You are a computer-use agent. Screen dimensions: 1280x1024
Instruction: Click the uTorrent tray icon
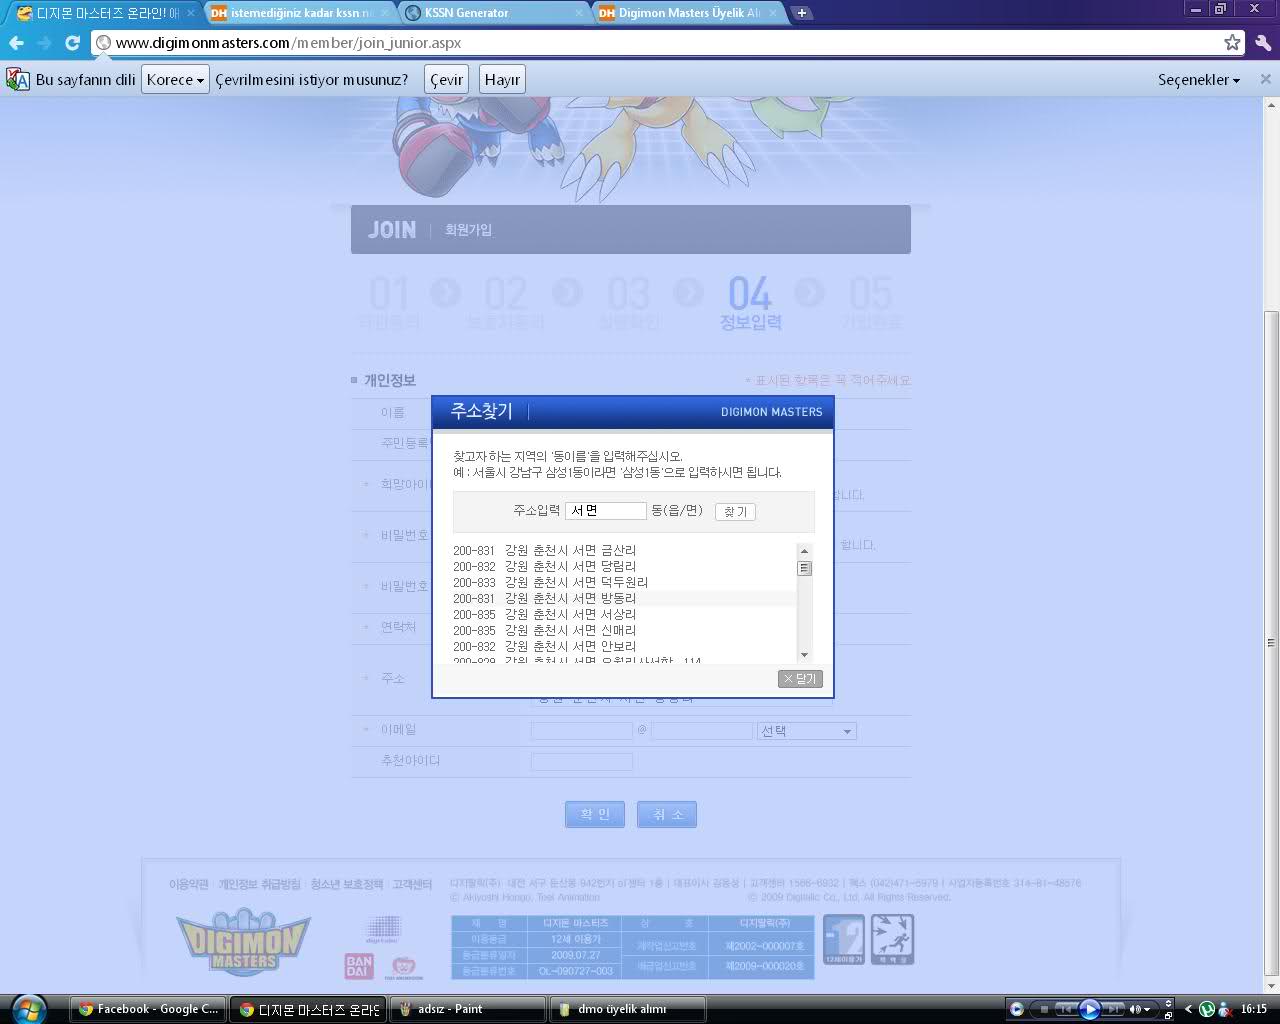[x=1207, y=1009]
